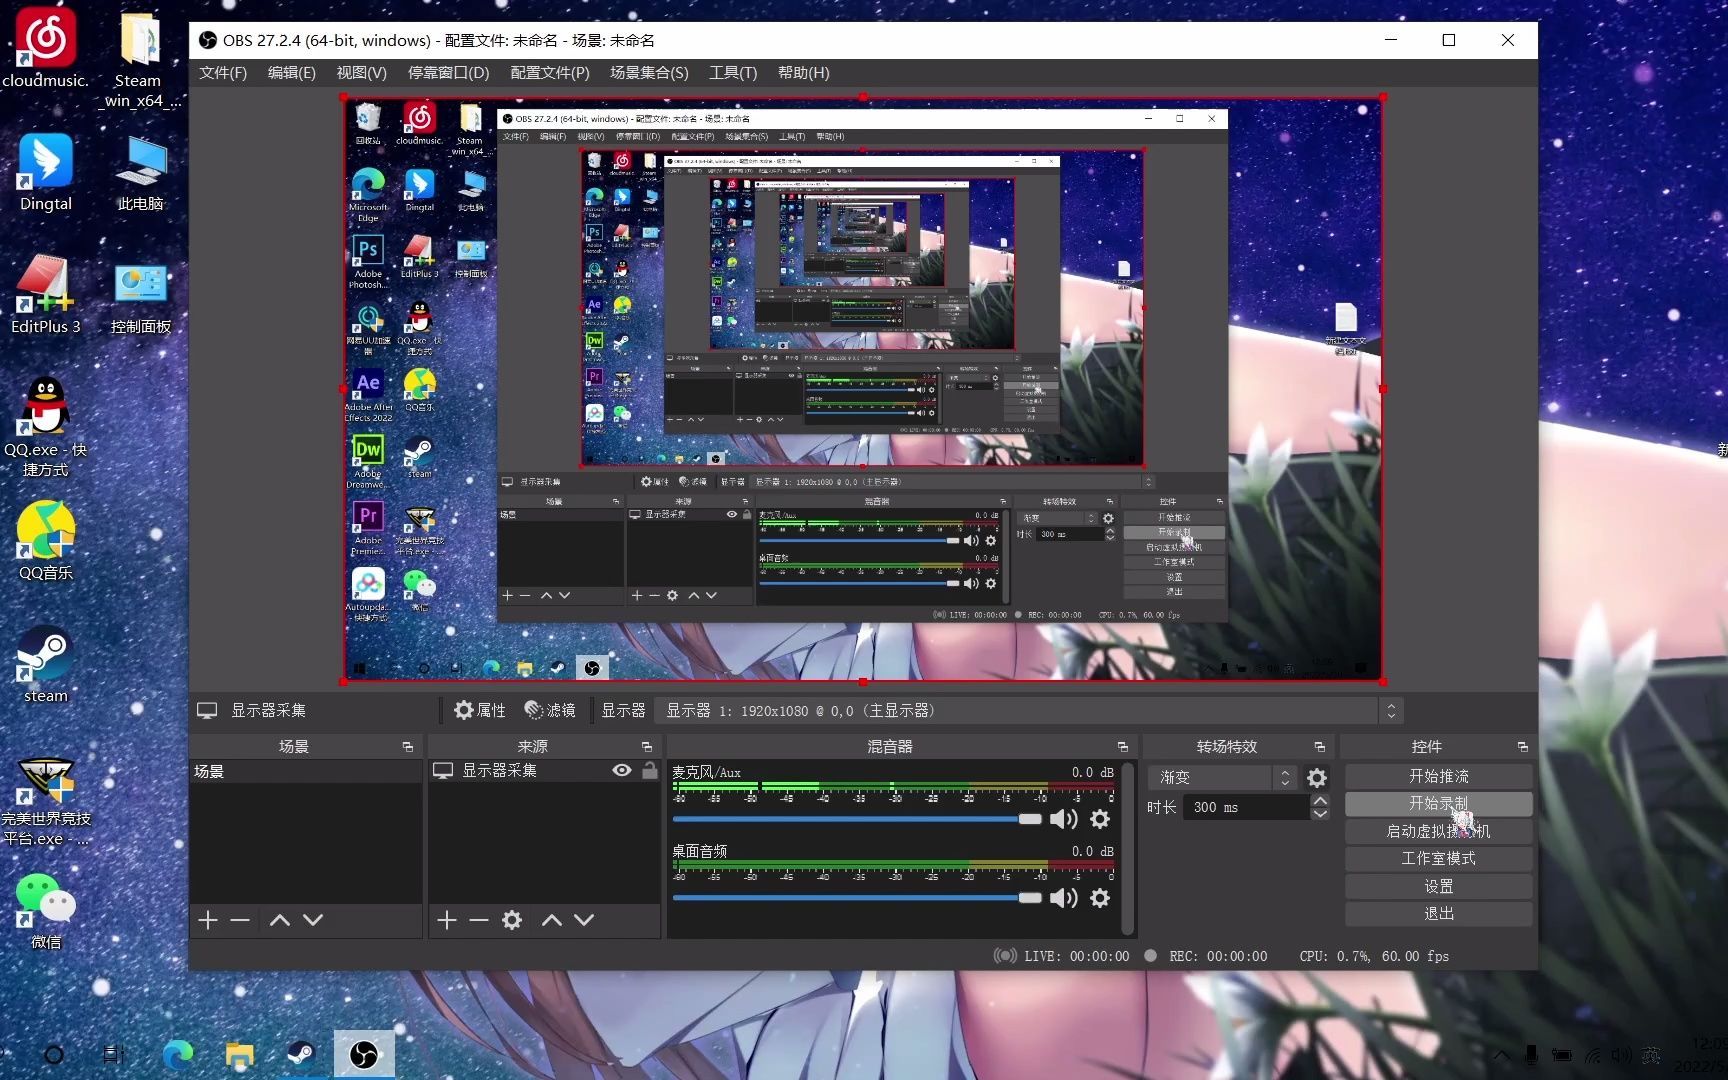Pop out the 来源 dock panel
Screen dimensions: 1728x1080
[x=646, y=747]
